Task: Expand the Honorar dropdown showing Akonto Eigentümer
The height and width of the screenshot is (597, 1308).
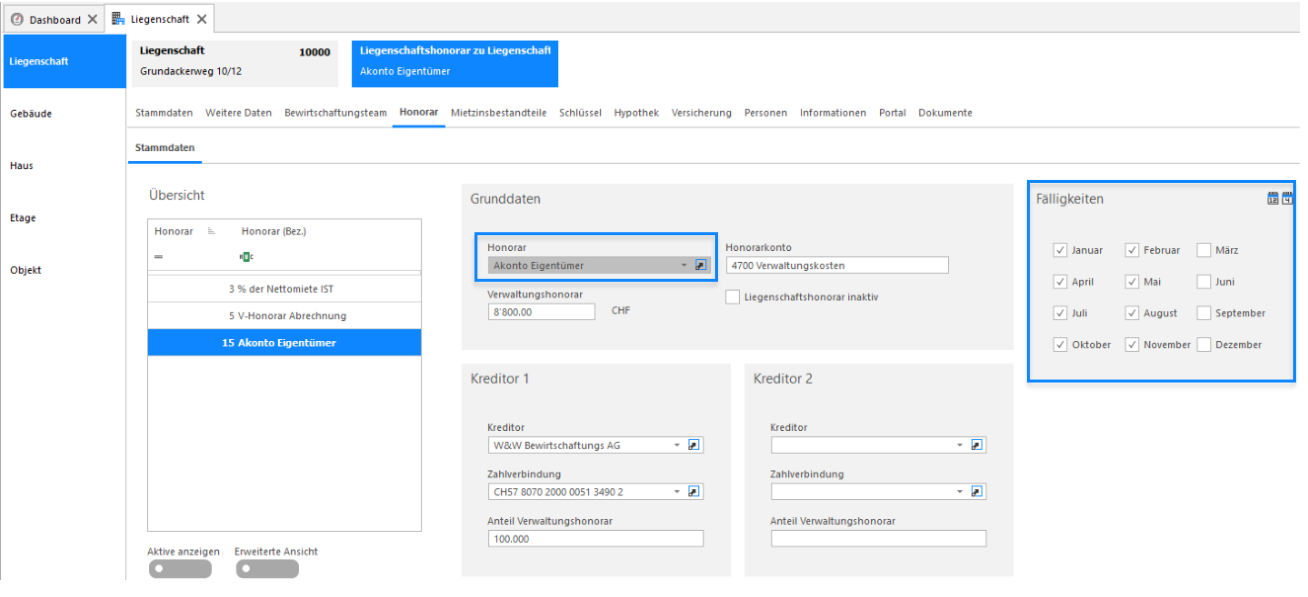Action: (x=685, y=265)
